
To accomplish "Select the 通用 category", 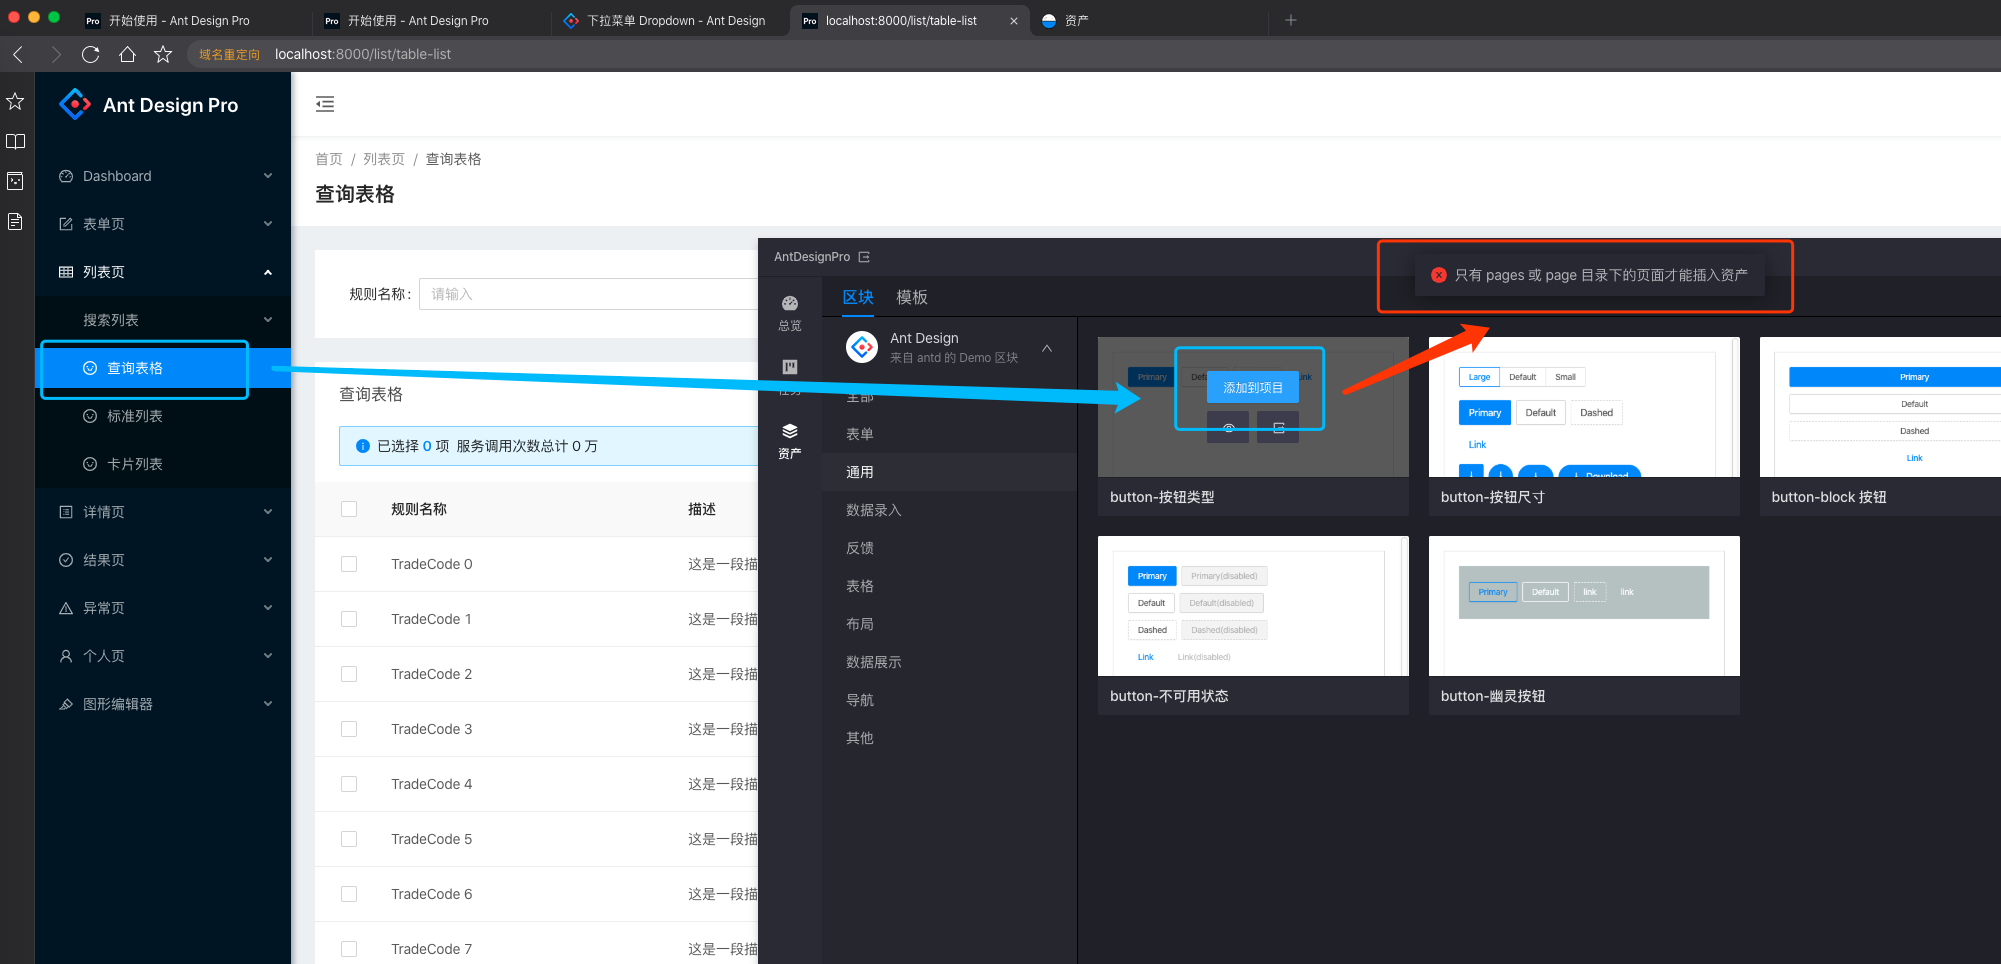I will (949, 472).
